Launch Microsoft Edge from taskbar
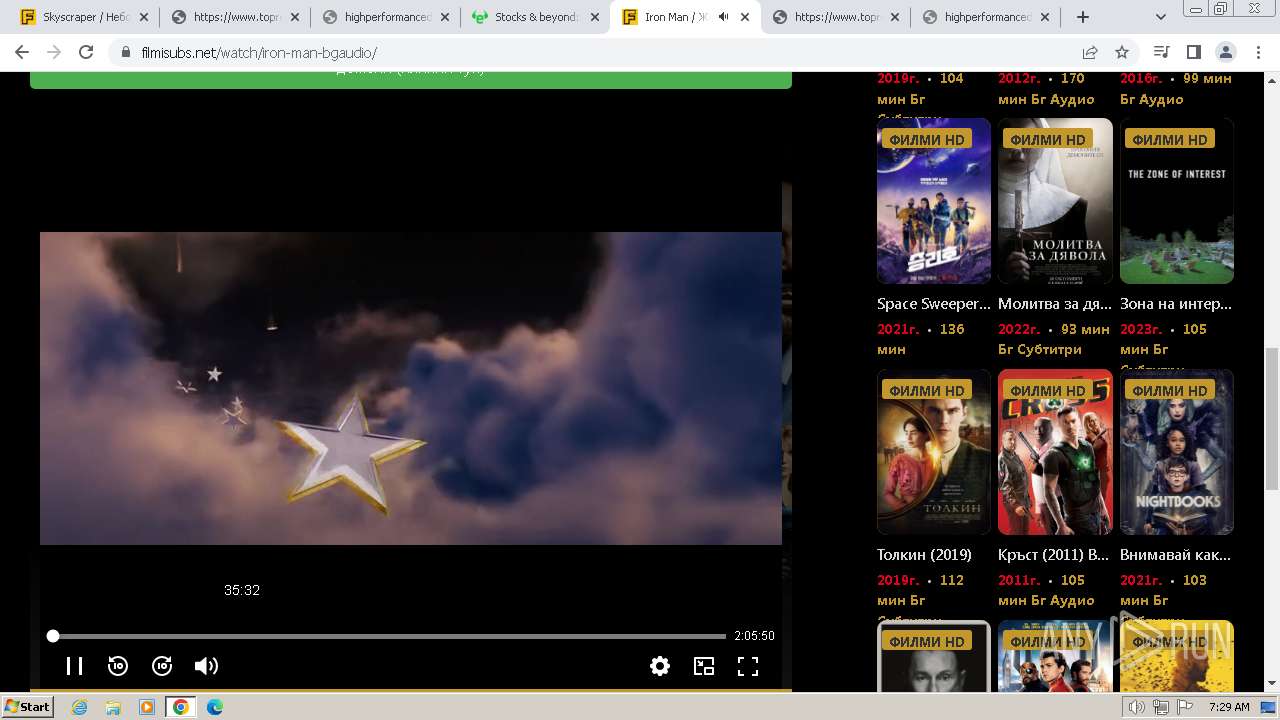1280x720 pixels. coord(215,707)
